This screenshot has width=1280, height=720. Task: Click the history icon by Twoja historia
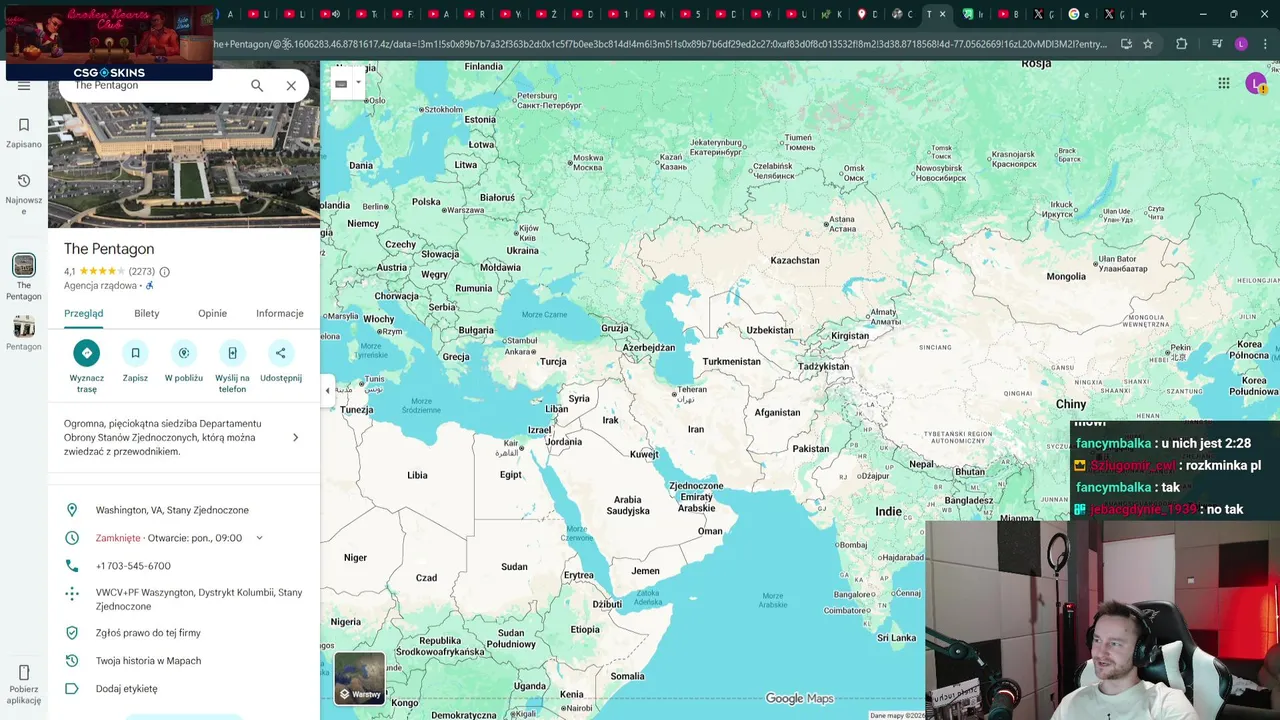click(72, 661)
